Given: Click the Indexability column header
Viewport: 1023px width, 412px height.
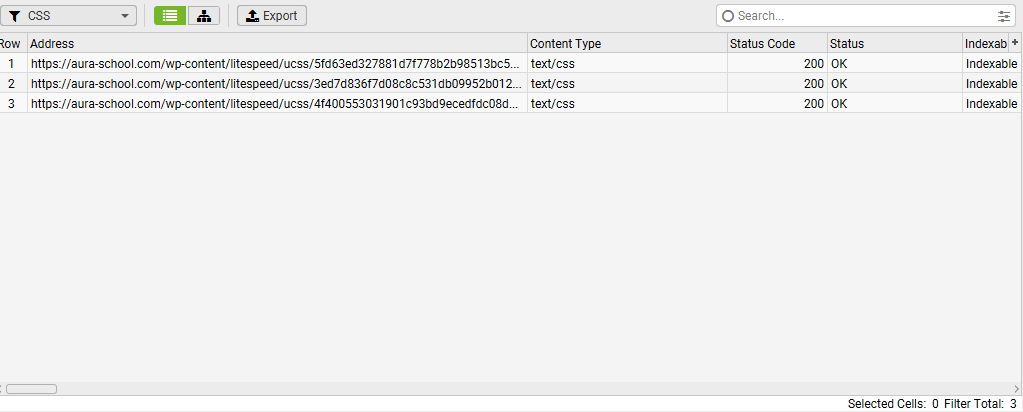Looking at the screenshot, I should (x=986, y=44).
